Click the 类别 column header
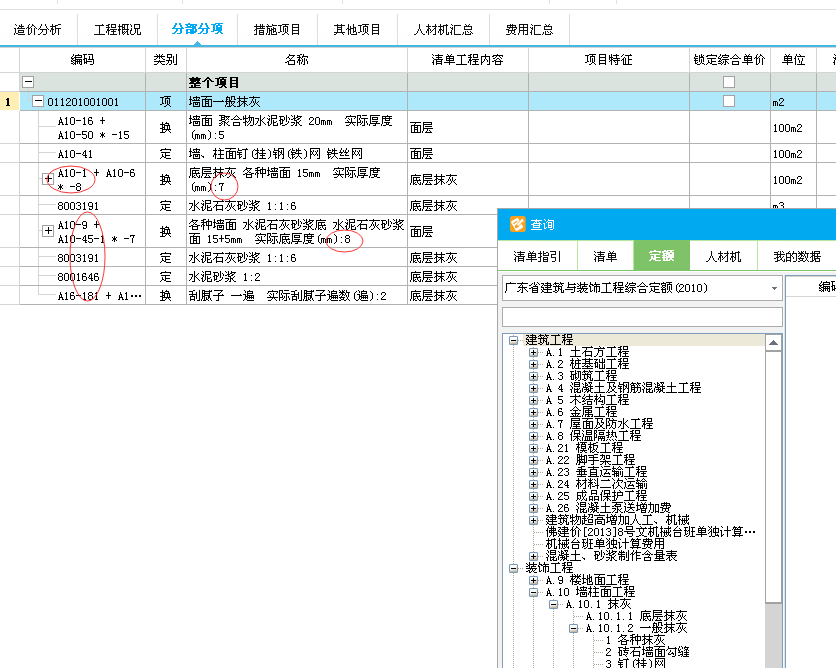This screenshot has height=668, width=836. click(166, 60)
